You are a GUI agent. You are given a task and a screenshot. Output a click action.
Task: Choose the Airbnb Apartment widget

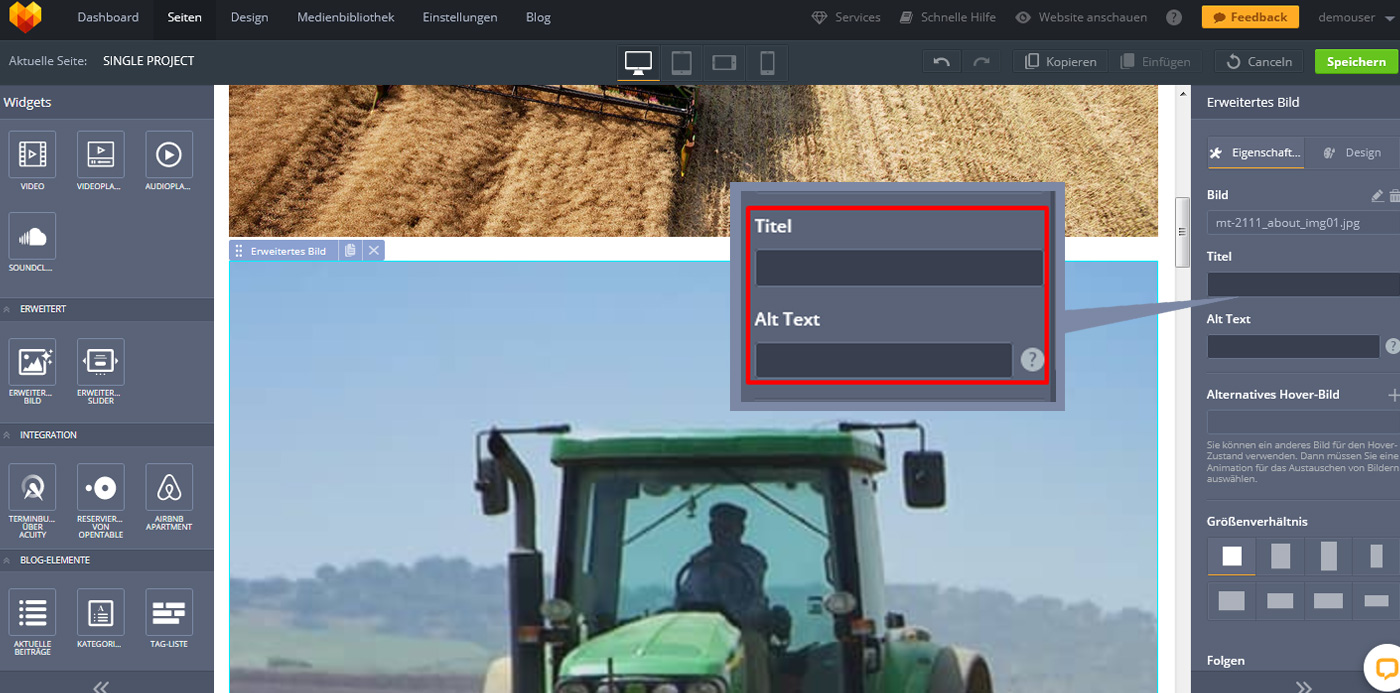click(x=169, y=488)
